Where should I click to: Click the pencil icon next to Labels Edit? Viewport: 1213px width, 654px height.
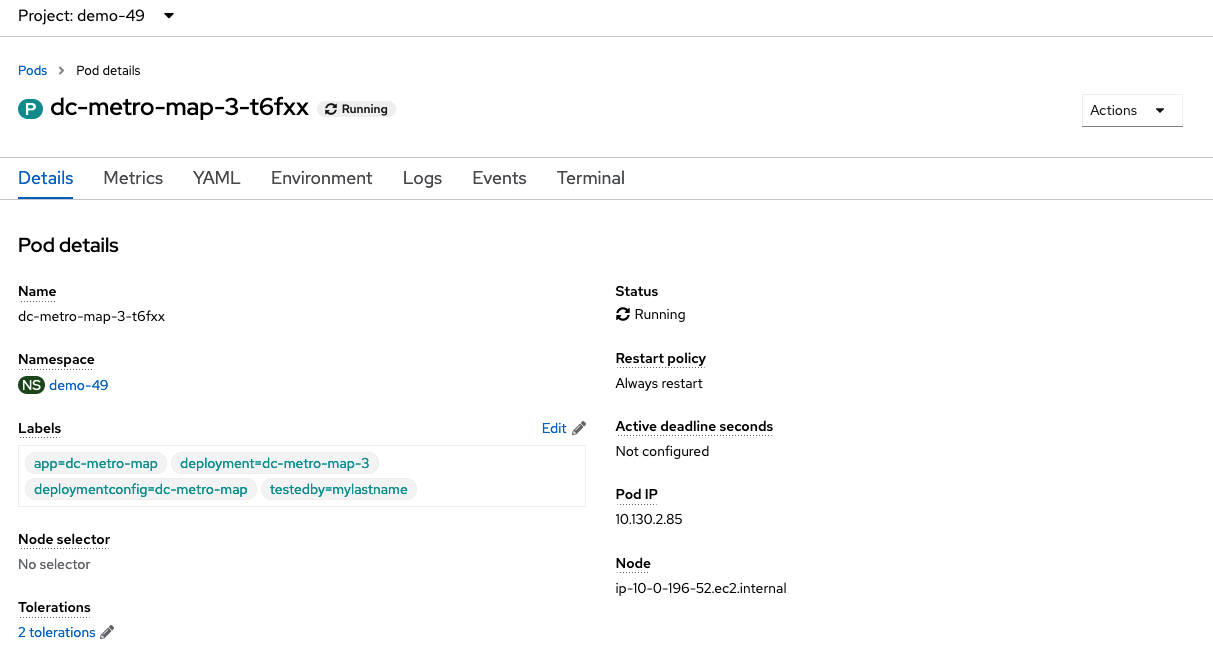coord(579,428)
